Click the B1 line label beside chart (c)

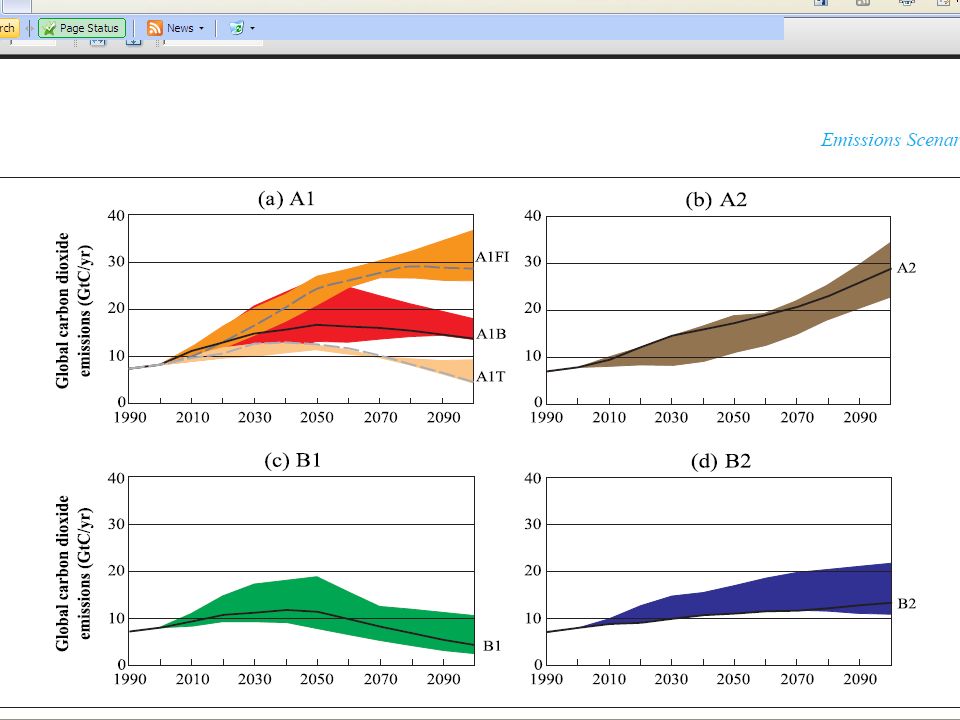[492, 646]
